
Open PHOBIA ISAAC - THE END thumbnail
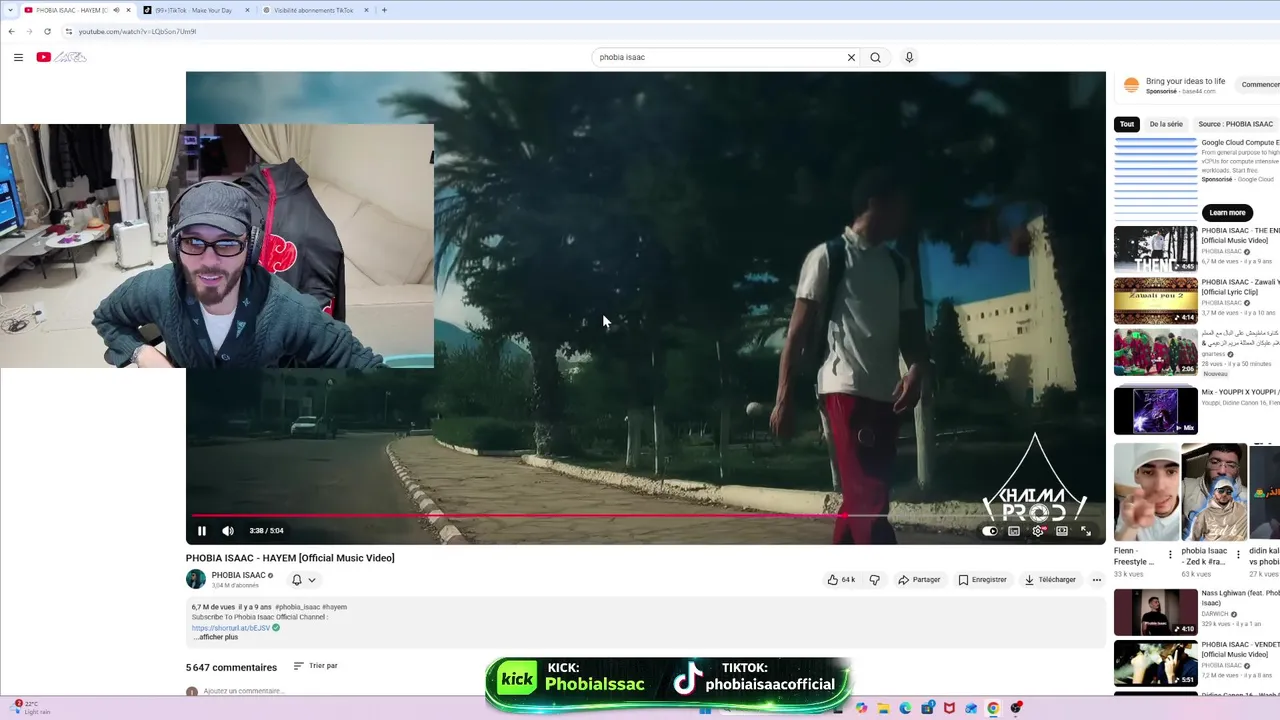pos(1155,249)
